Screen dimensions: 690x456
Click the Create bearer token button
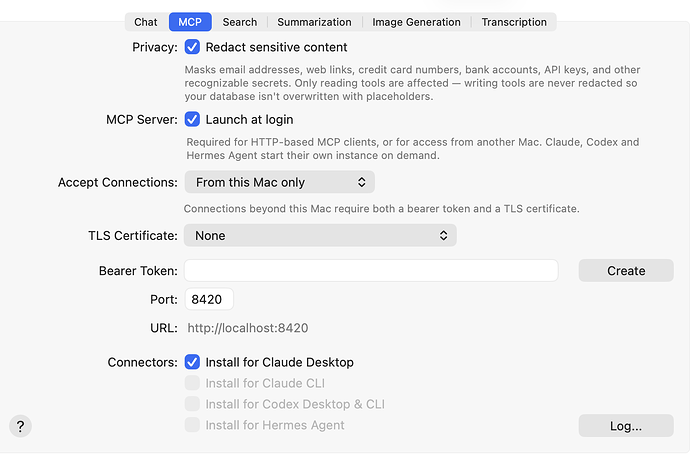tap(626, 271)
